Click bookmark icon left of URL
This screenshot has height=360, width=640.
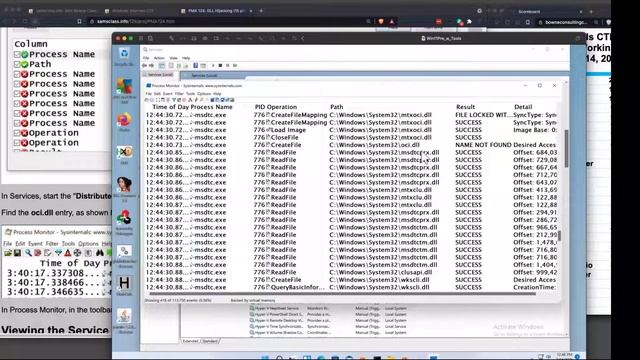pyautogui.click(x=79, y=21)
